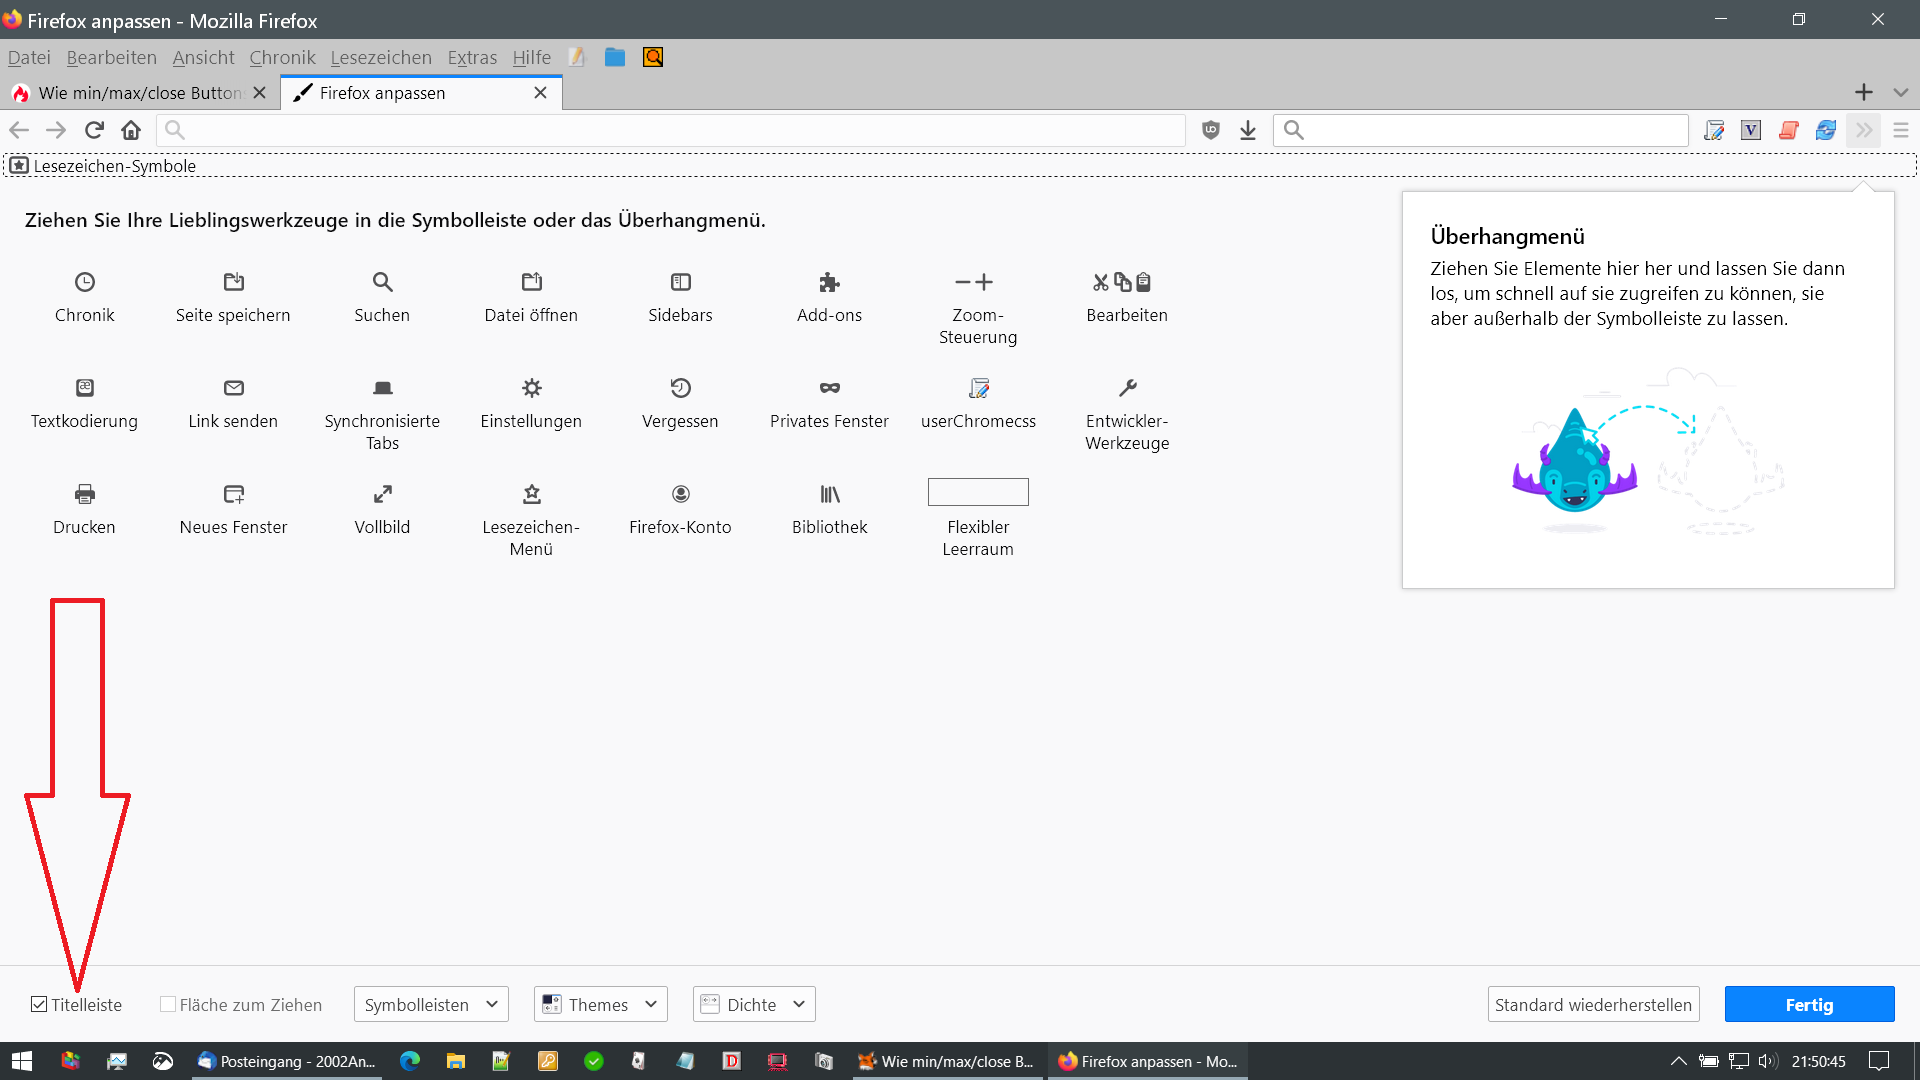This screenshot has height=1080, width=1920.
Task: Click the Einstellungen gear icon
Action: coord(531,388)
